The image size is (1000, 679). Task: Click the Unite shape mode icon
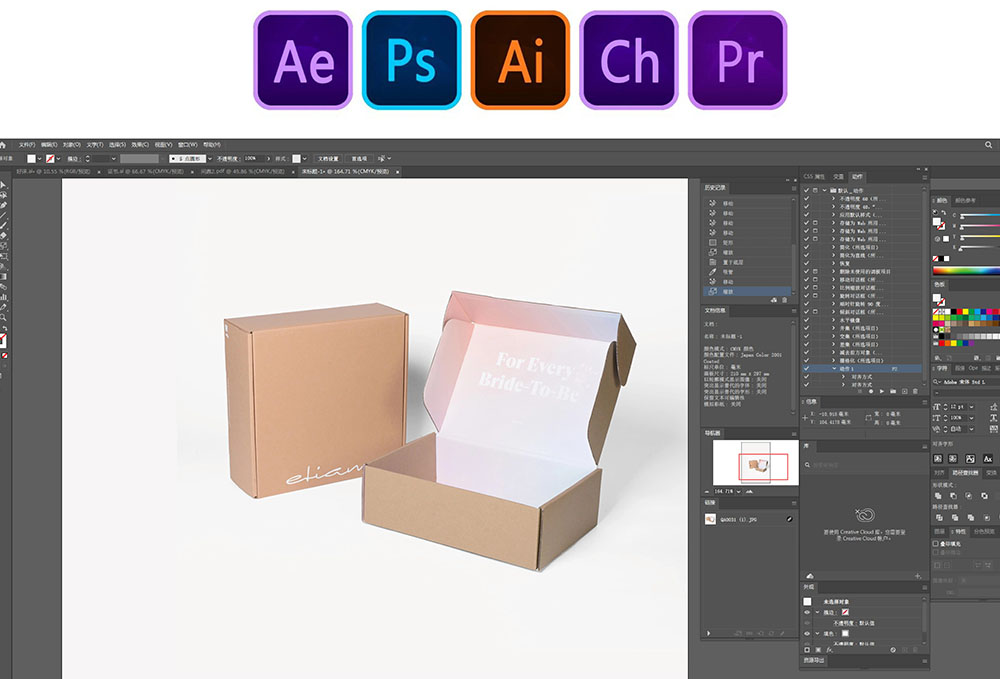[938, 495]
